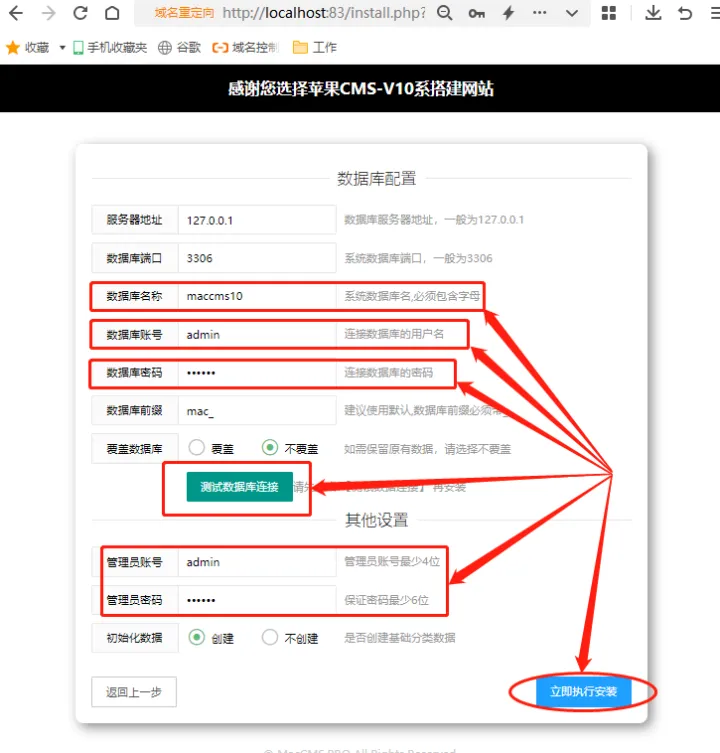Expand the address bar dropdown chevron
The width and height of the screenshot is (720, 753).
(572, 13)
